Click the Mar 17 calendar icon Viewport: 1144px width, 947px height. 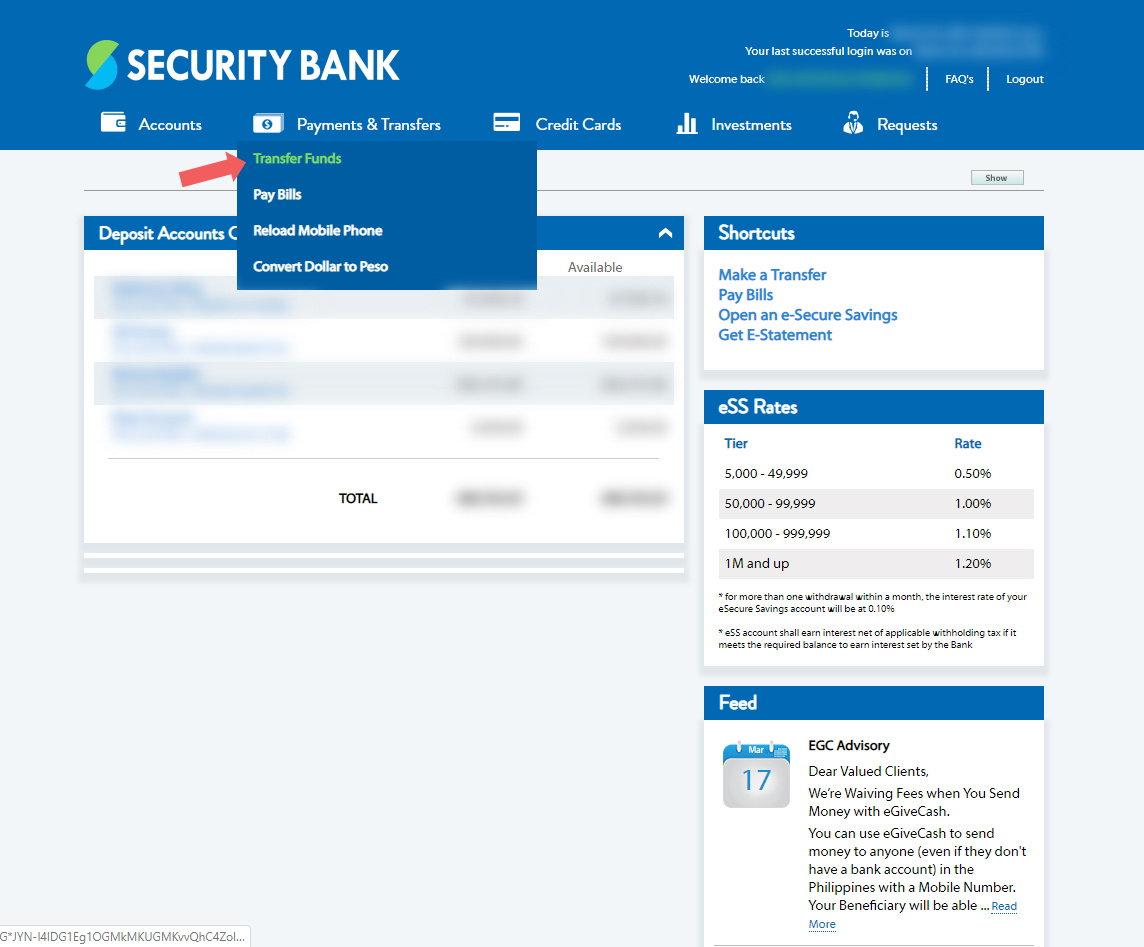click(x=756, y=775)
